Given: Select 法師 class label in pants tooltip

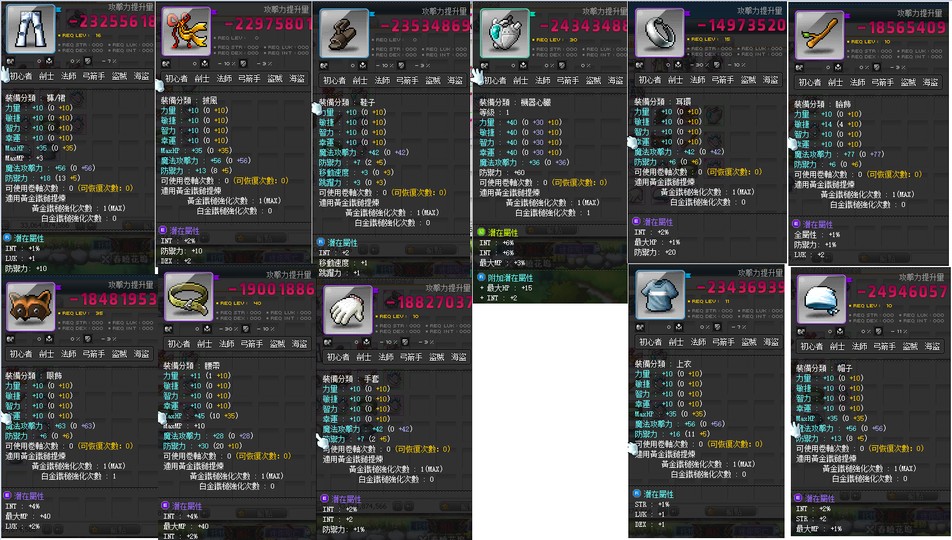Looking at the screenshot, I should [x=69, y=76].
